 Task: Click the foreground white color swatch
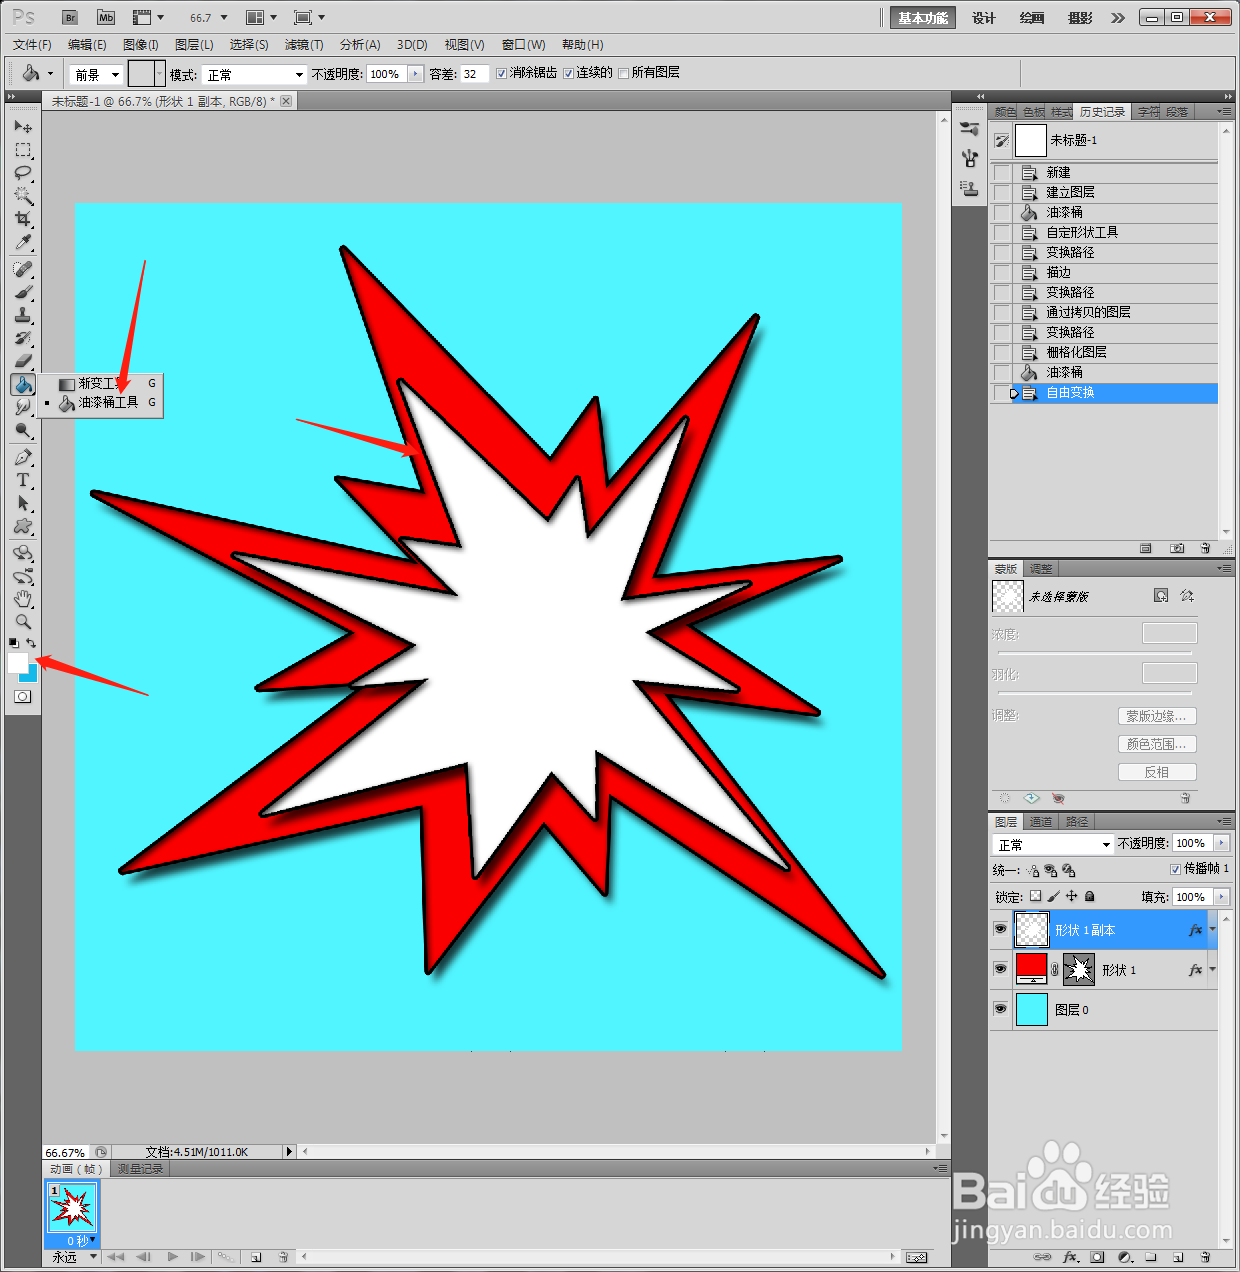pos(16,662)
